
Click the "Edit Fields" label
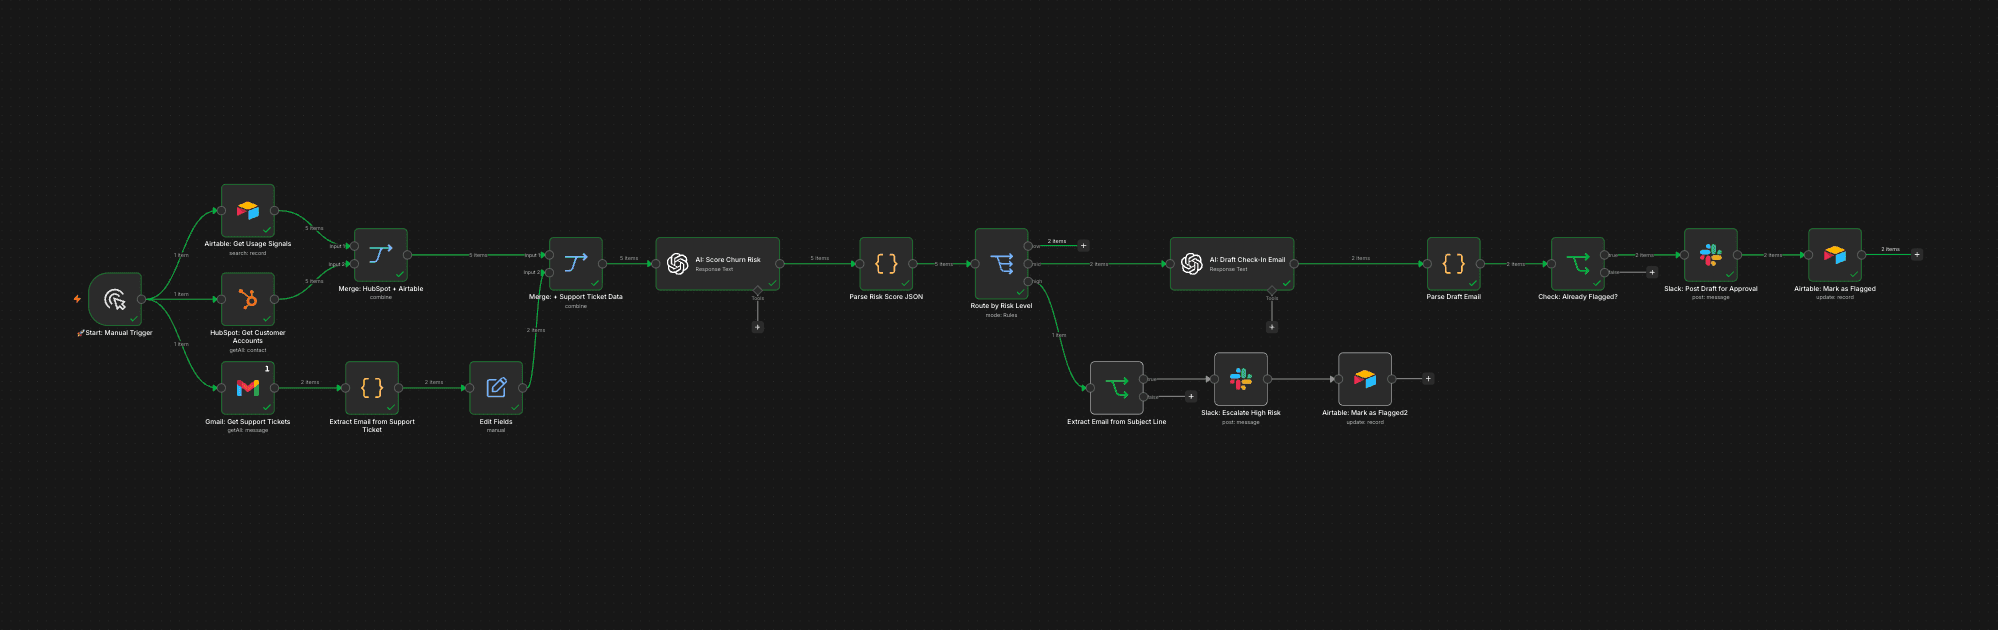click(496, 422)
